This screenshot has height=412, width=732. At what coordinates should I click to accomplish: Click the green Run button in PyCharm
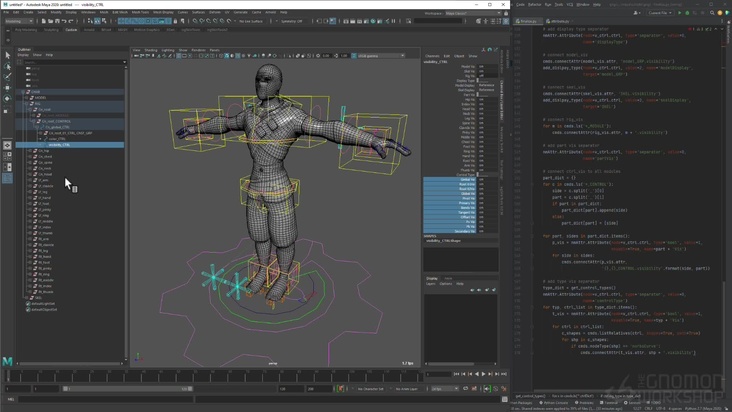681,13
